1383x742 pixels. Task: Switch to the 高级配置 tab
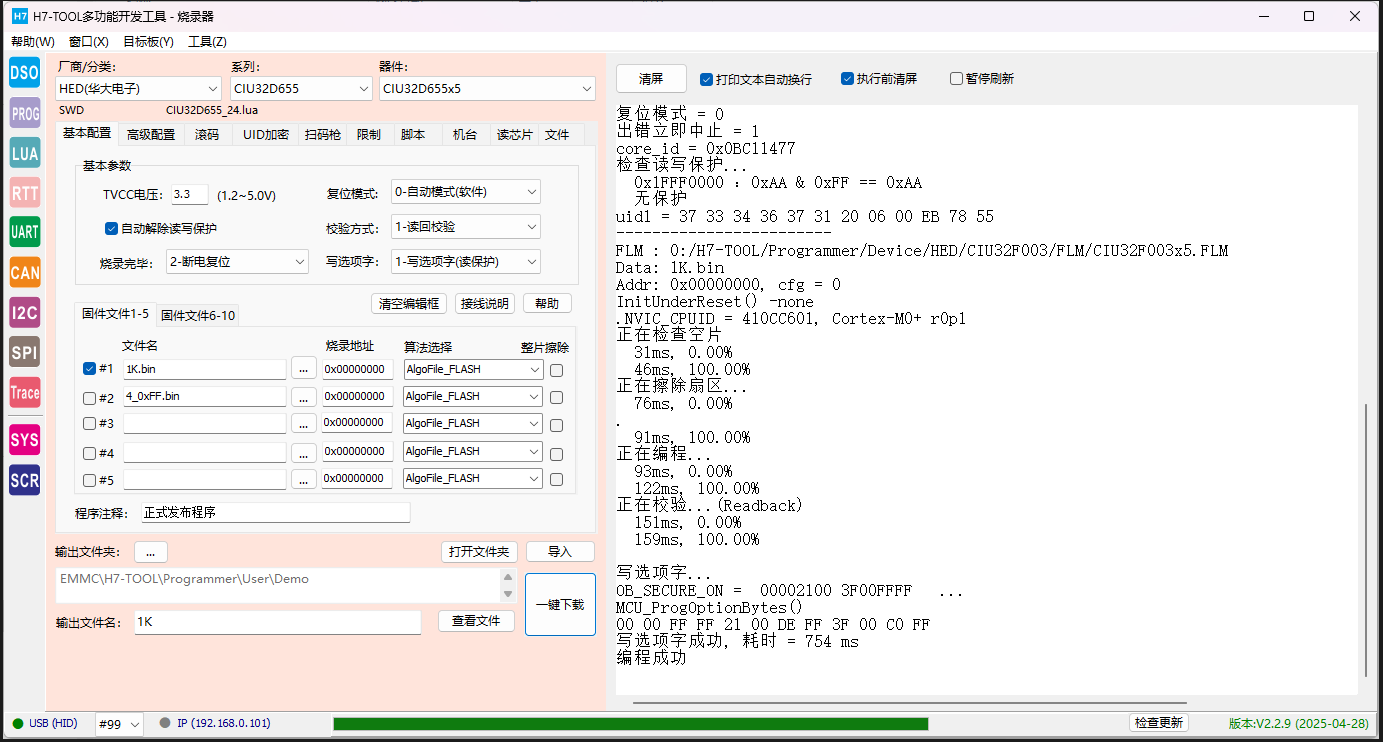click(151, 135)
